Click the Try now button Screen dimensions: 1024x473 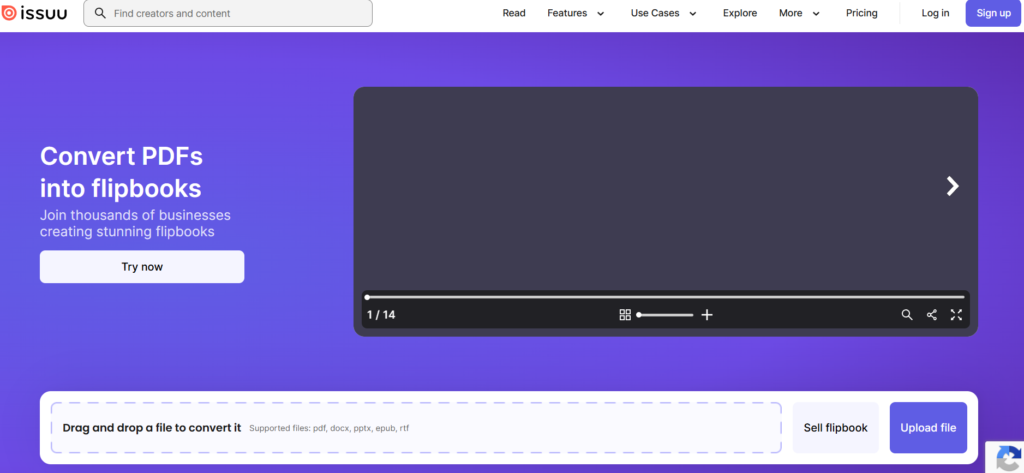pyautogui.click(x=142, y=267)
